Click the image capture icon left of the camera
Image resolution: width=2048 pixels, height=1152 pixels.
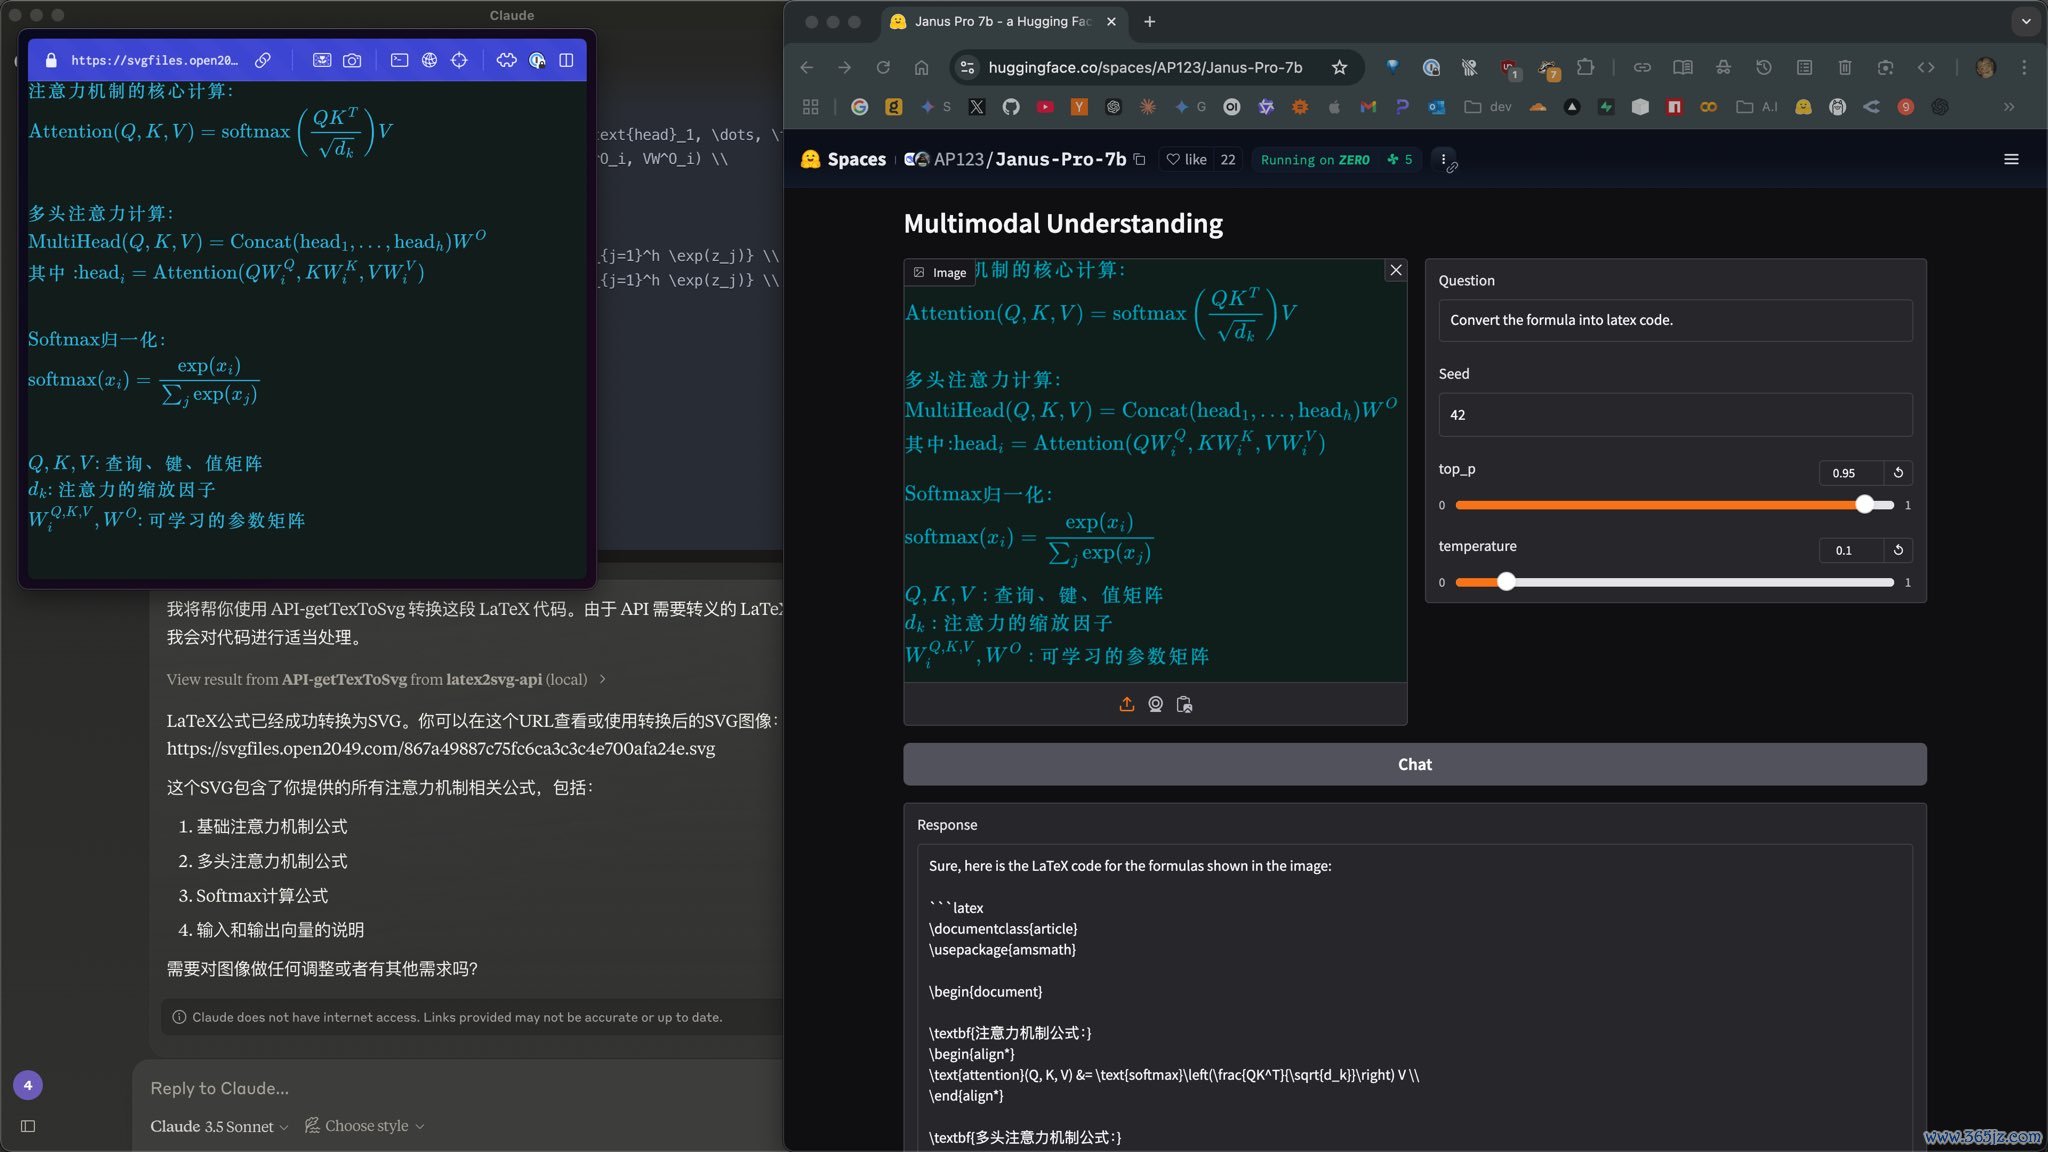322,60
